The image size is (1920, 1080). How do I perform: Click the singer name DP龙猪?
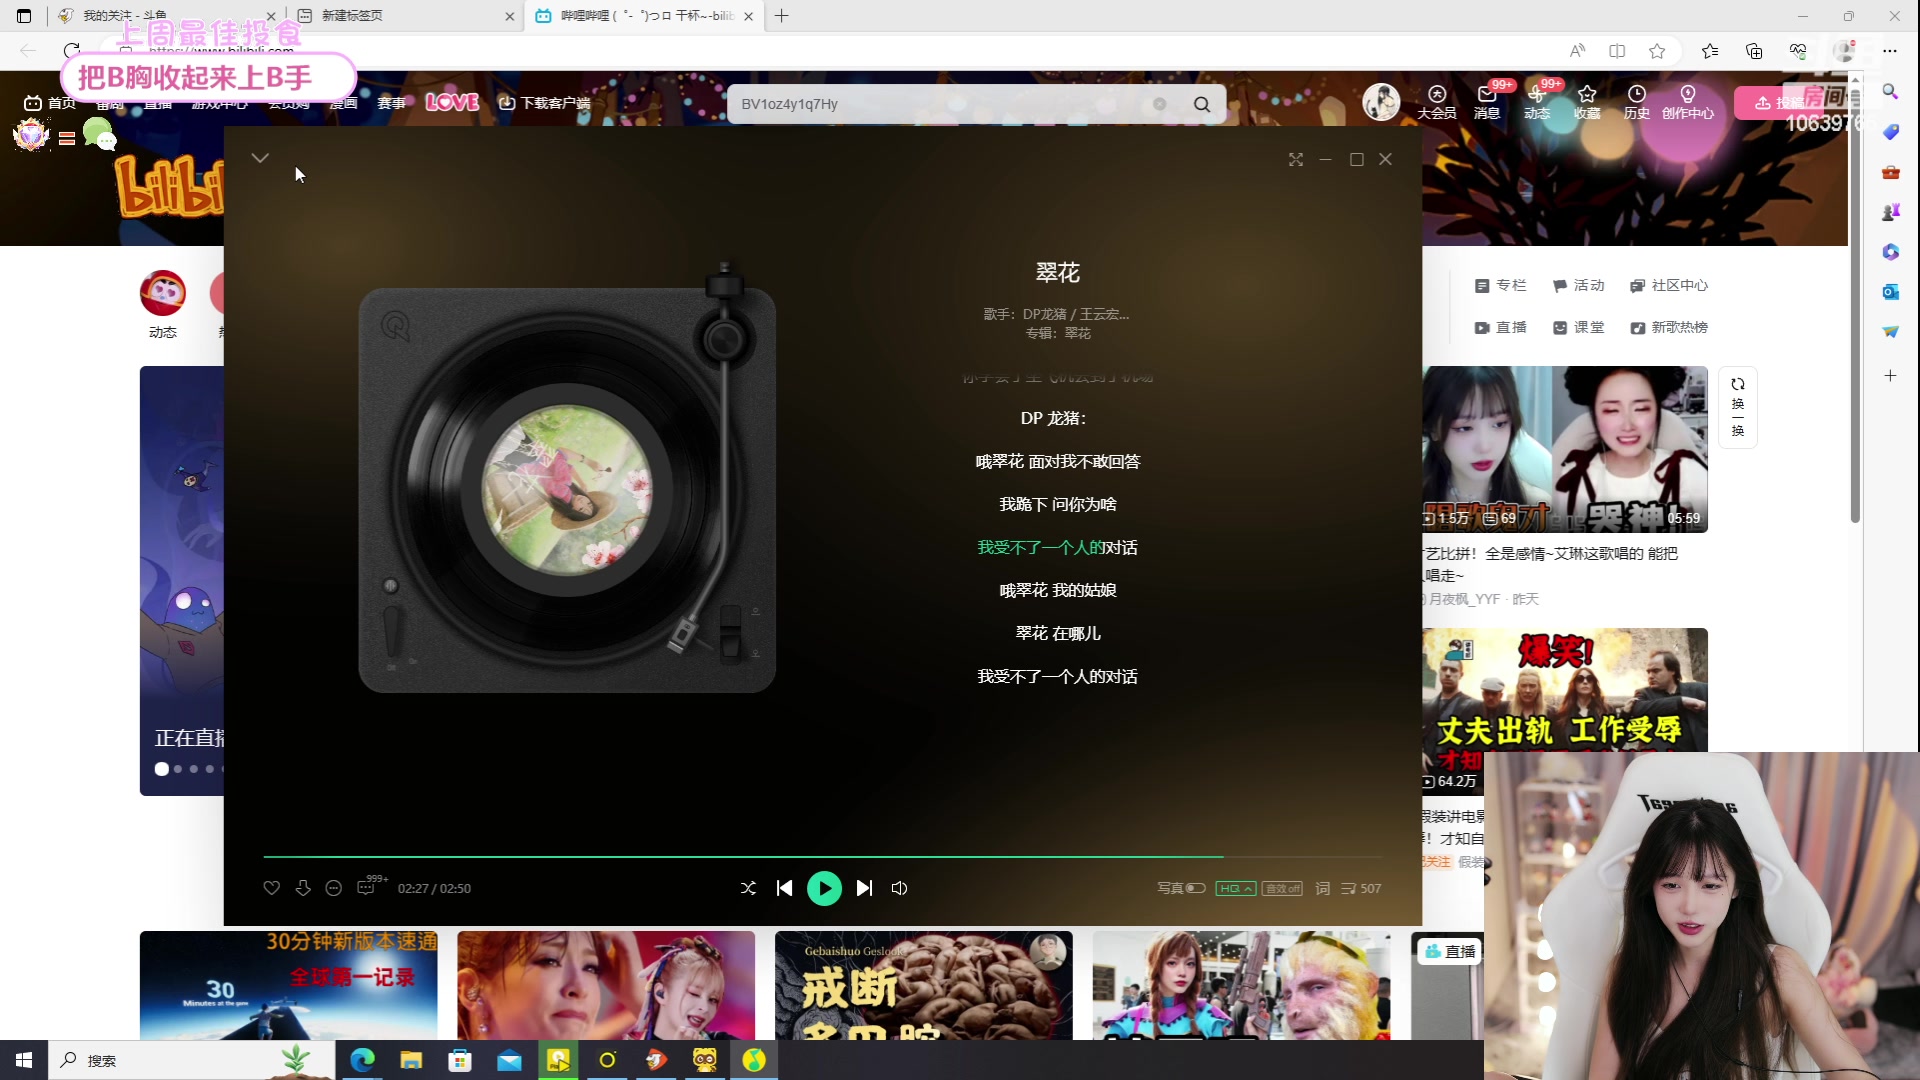pos(1045,314)
